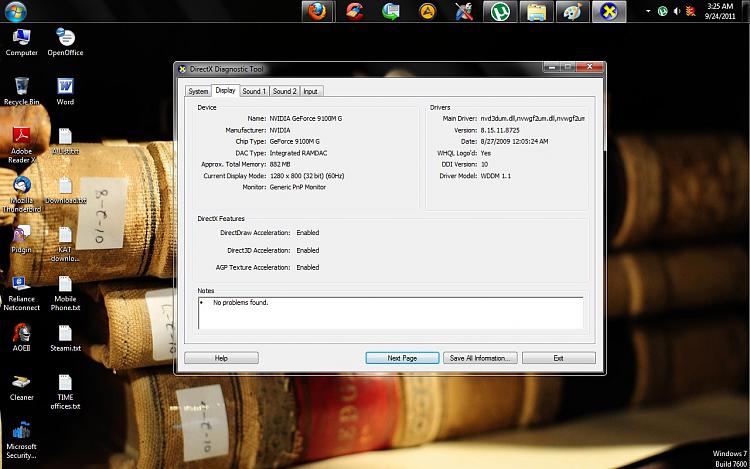
Task: Select the Recycle Bin icon
Action: pos(22,91)
